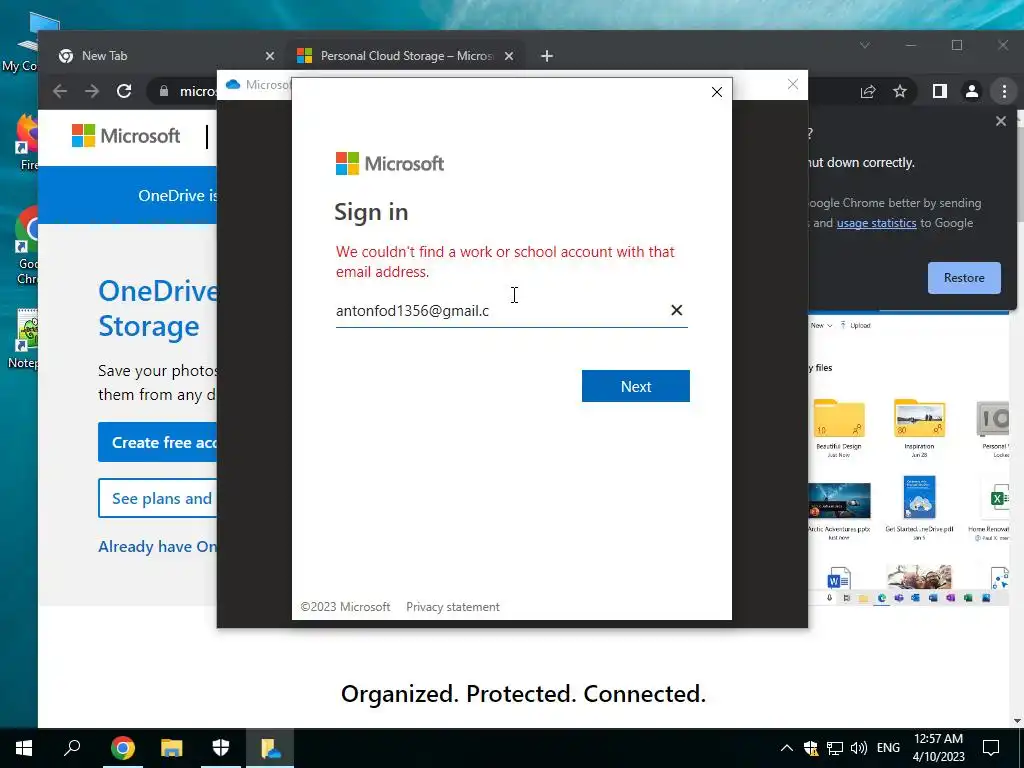Click the Organized. Protected. Connected. heading
The height and width of the screenshot is (768, 1024).
click(523, 694)
